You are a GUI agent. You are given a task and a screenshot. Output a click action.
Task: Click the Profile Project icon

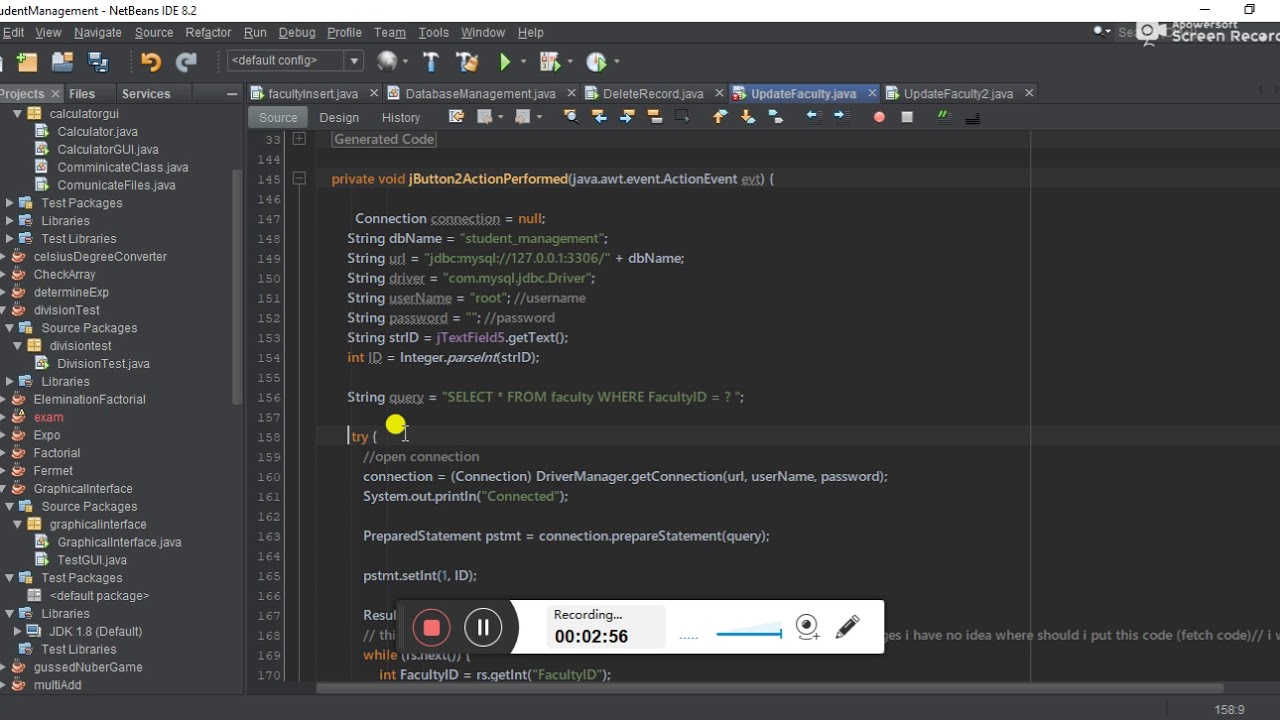click(x=596, y=62)
